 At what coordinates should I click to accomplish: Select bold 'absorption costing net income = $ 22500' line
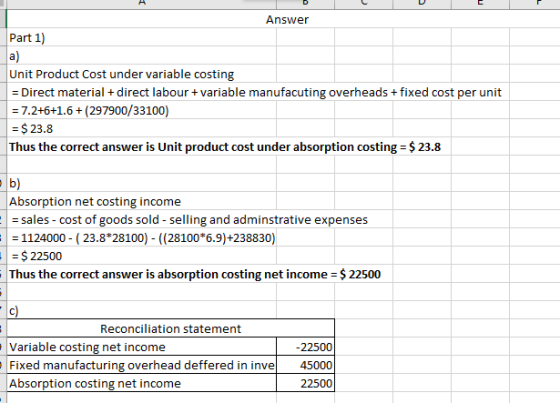coord(195,274)
